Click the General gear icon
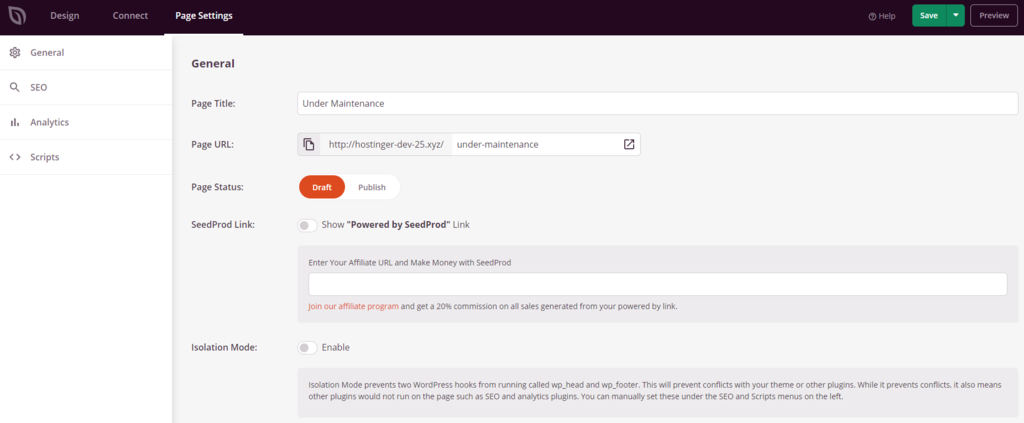Image resolution: width=1024 pixels, height=423 pixels. click(x=15, y=52)
